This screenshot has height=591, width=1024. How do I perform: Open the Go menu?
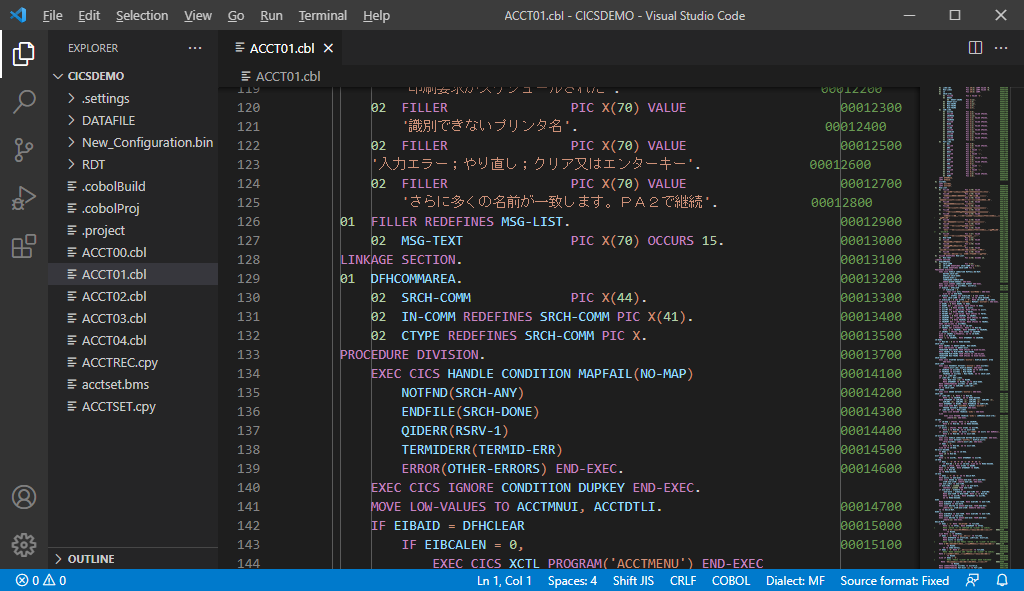tap(236, 16)
